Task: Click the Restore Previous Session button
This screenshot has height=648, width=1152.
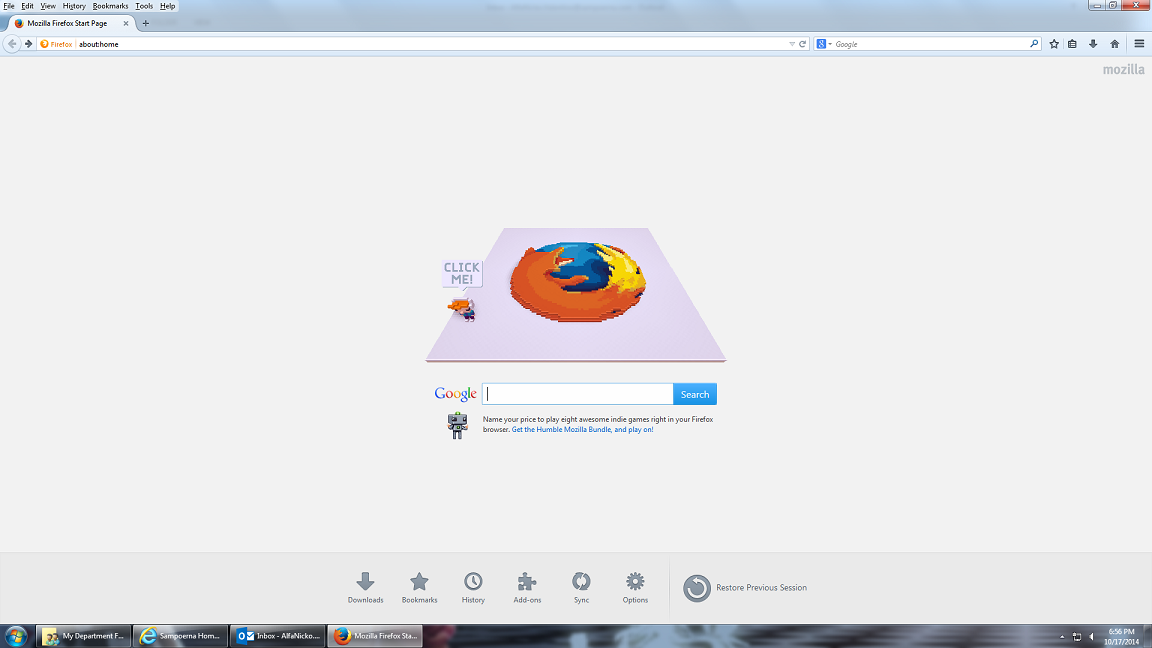Action: [745, 588]
